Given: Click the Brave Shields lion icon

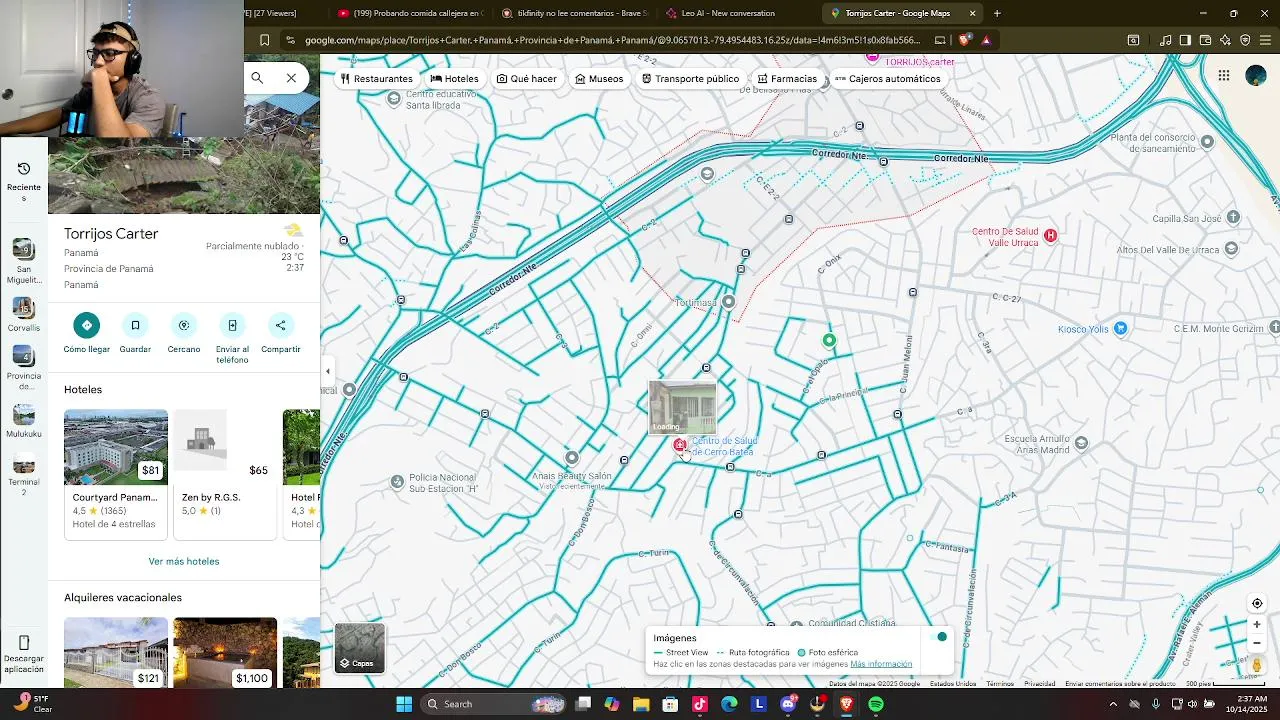Looking at the screenshot, I should coord(965,40).
